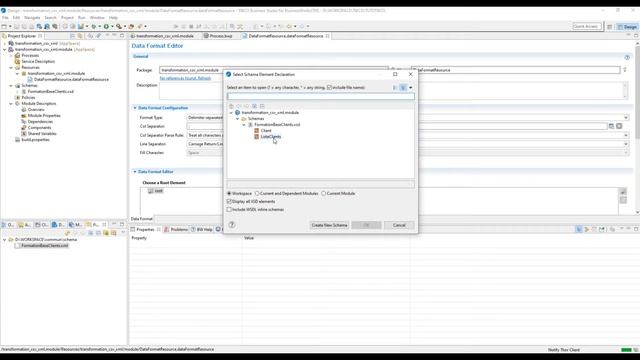Open Module Properties in Project Explorer
Viewport: 640px width, 360px height.
[44, 116]
